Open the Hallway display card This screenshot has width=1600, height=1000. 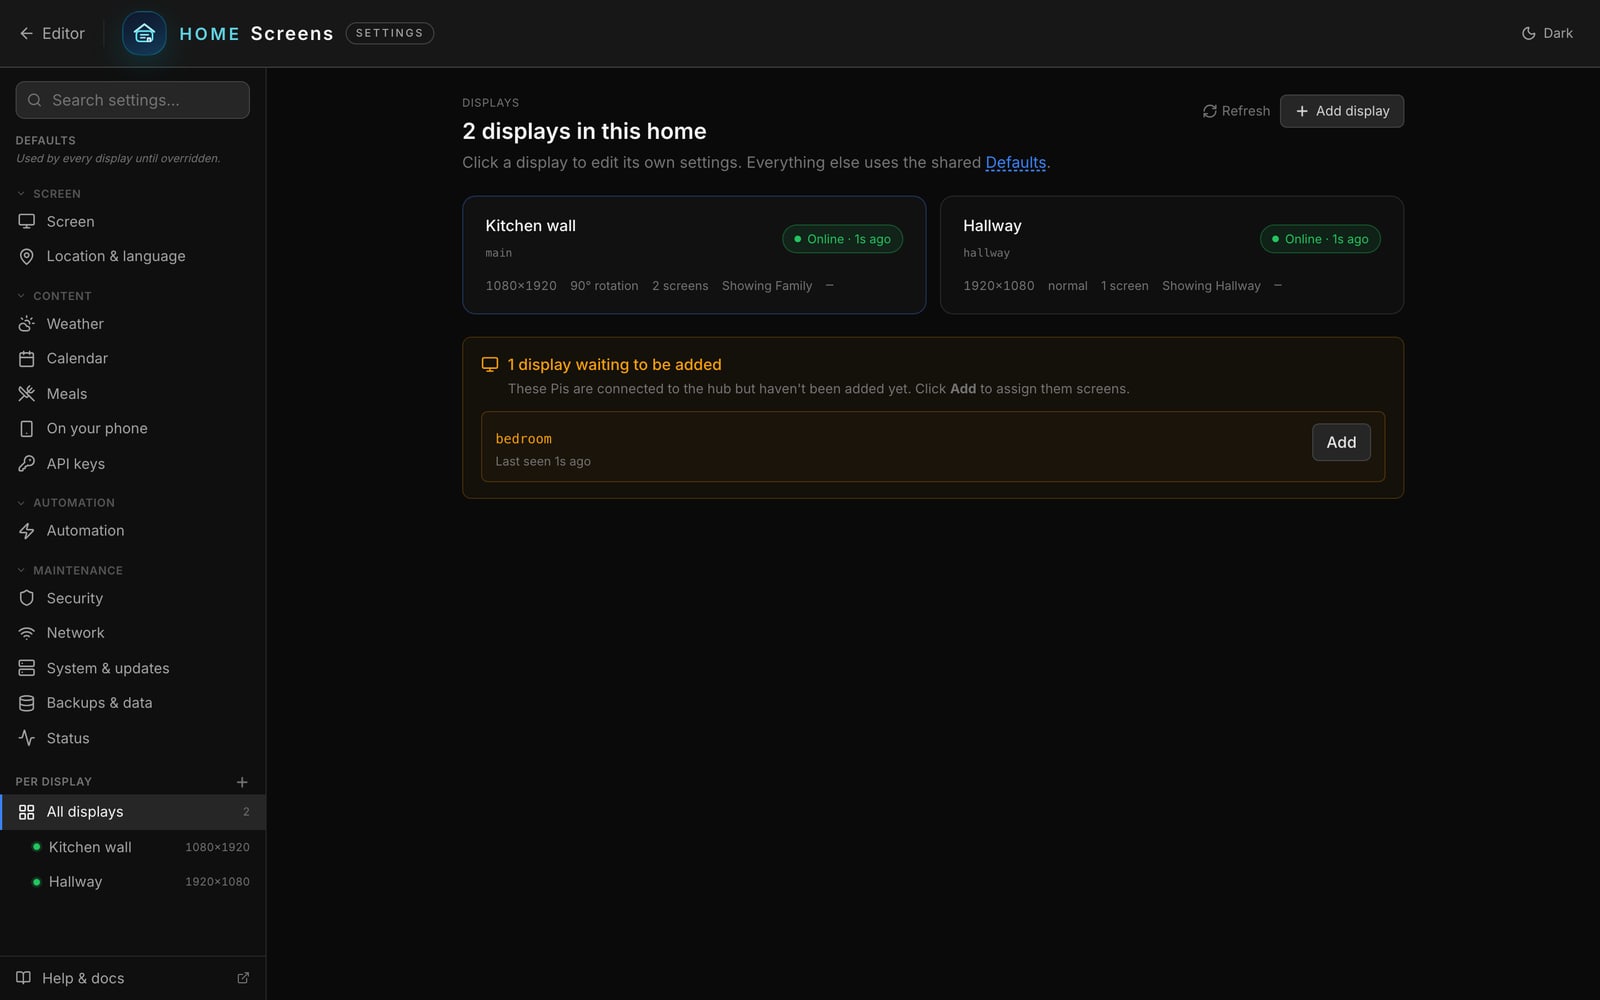pos(1172,255)
